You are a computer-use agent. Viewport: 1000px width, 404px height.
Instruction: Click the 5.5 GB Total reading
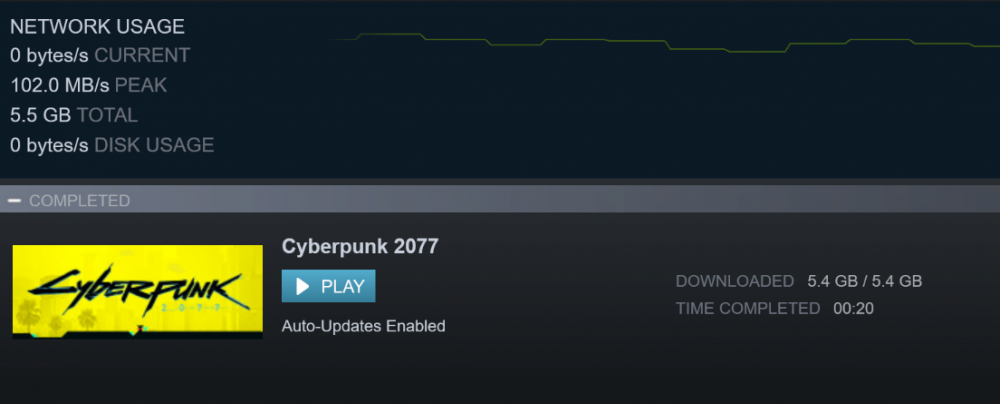pos(74,116)
